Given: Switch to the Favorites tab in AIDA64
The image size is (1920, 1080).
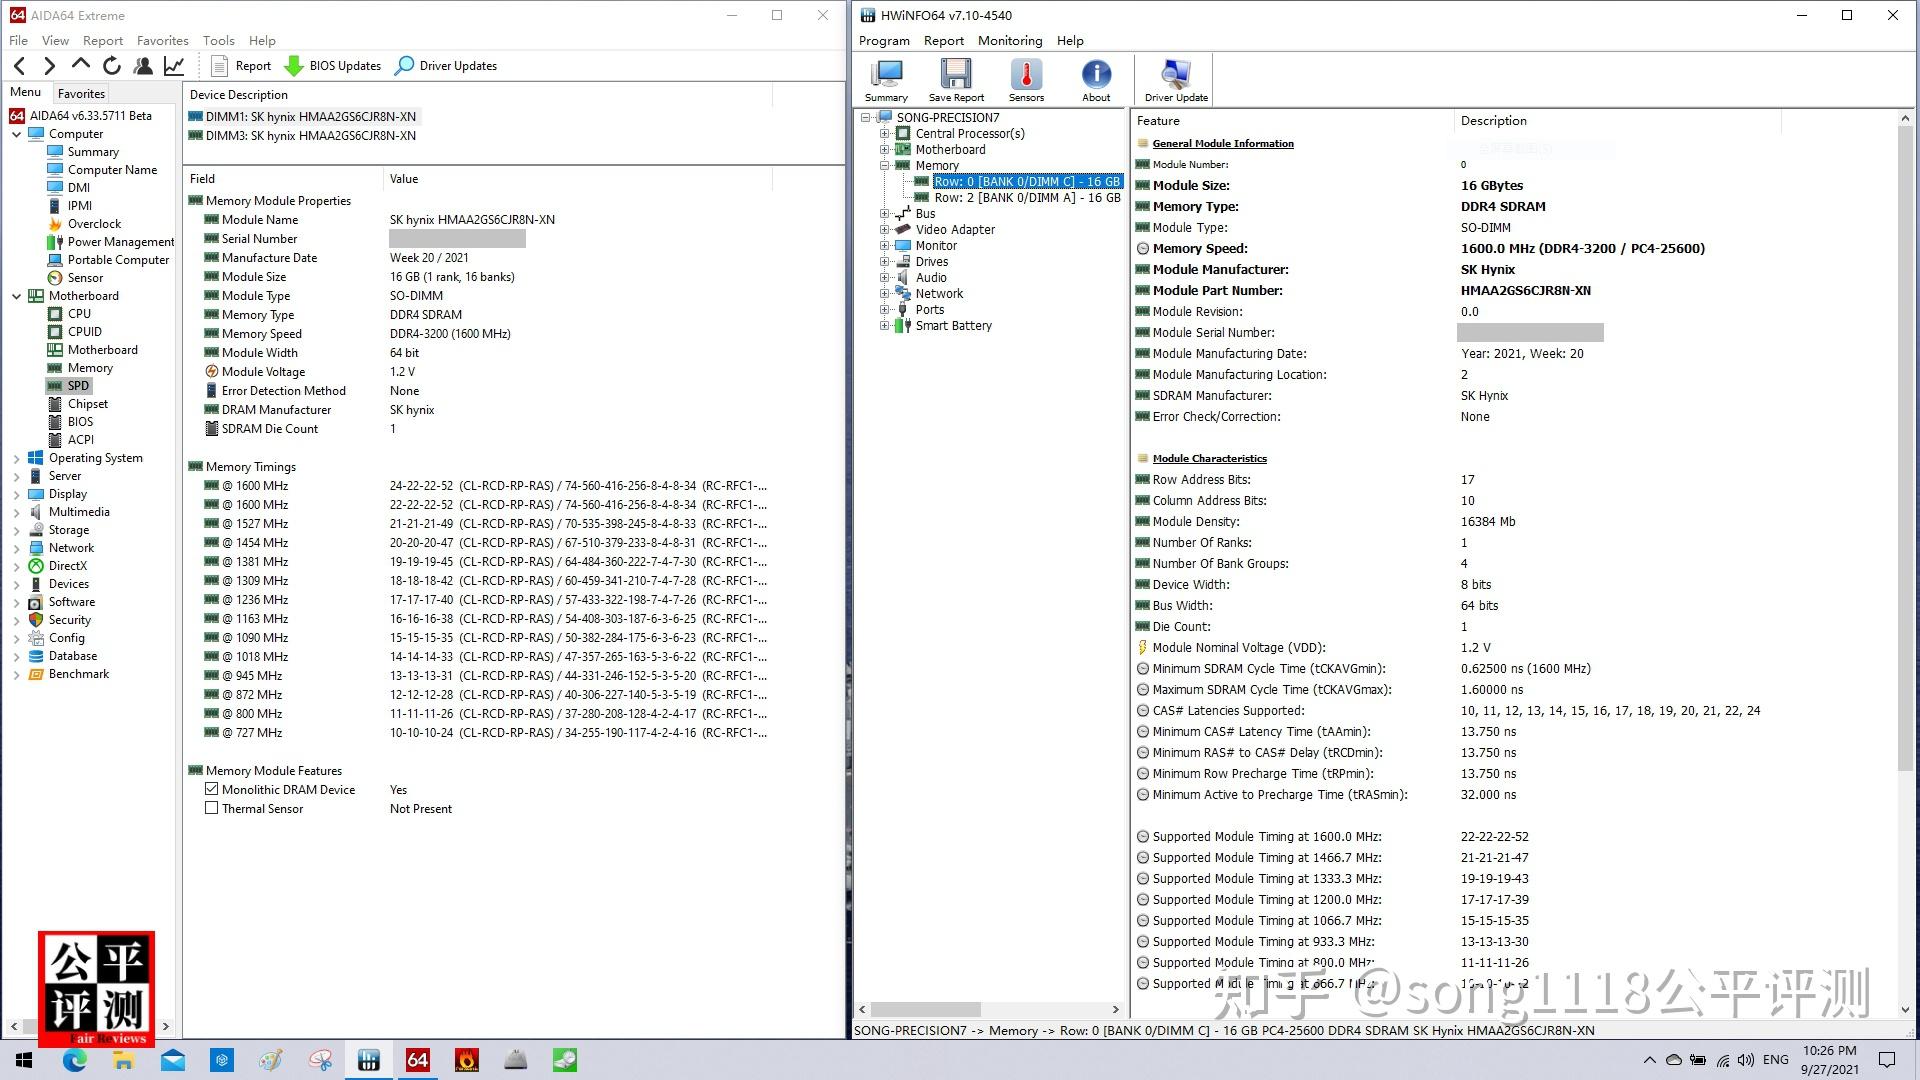Looking at the screenshot, I should pos(81,92).
